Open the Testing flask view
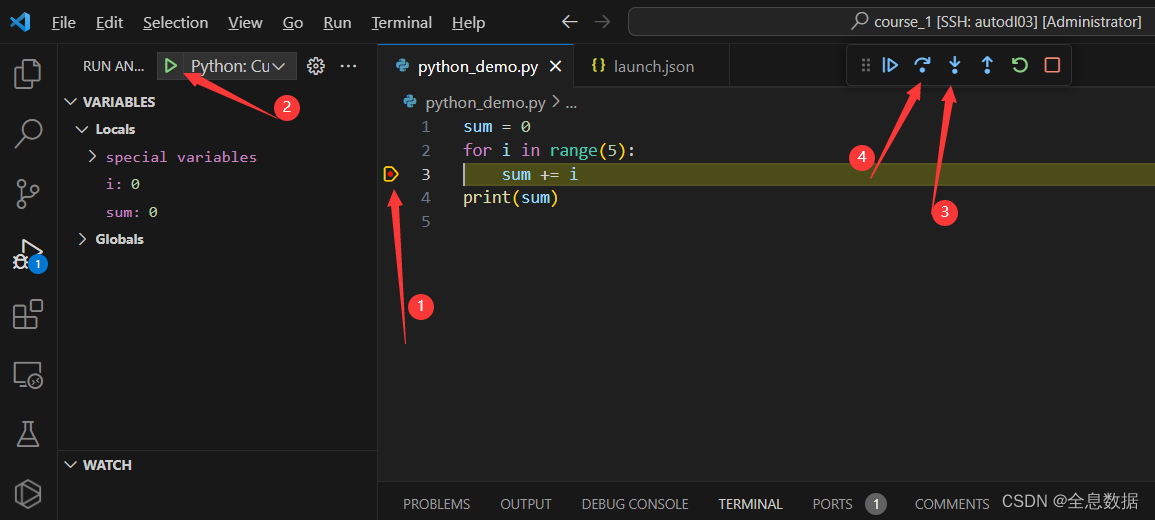Viewport: 1155px width, 520px height. pyautogui.click(x=28, y=435)
